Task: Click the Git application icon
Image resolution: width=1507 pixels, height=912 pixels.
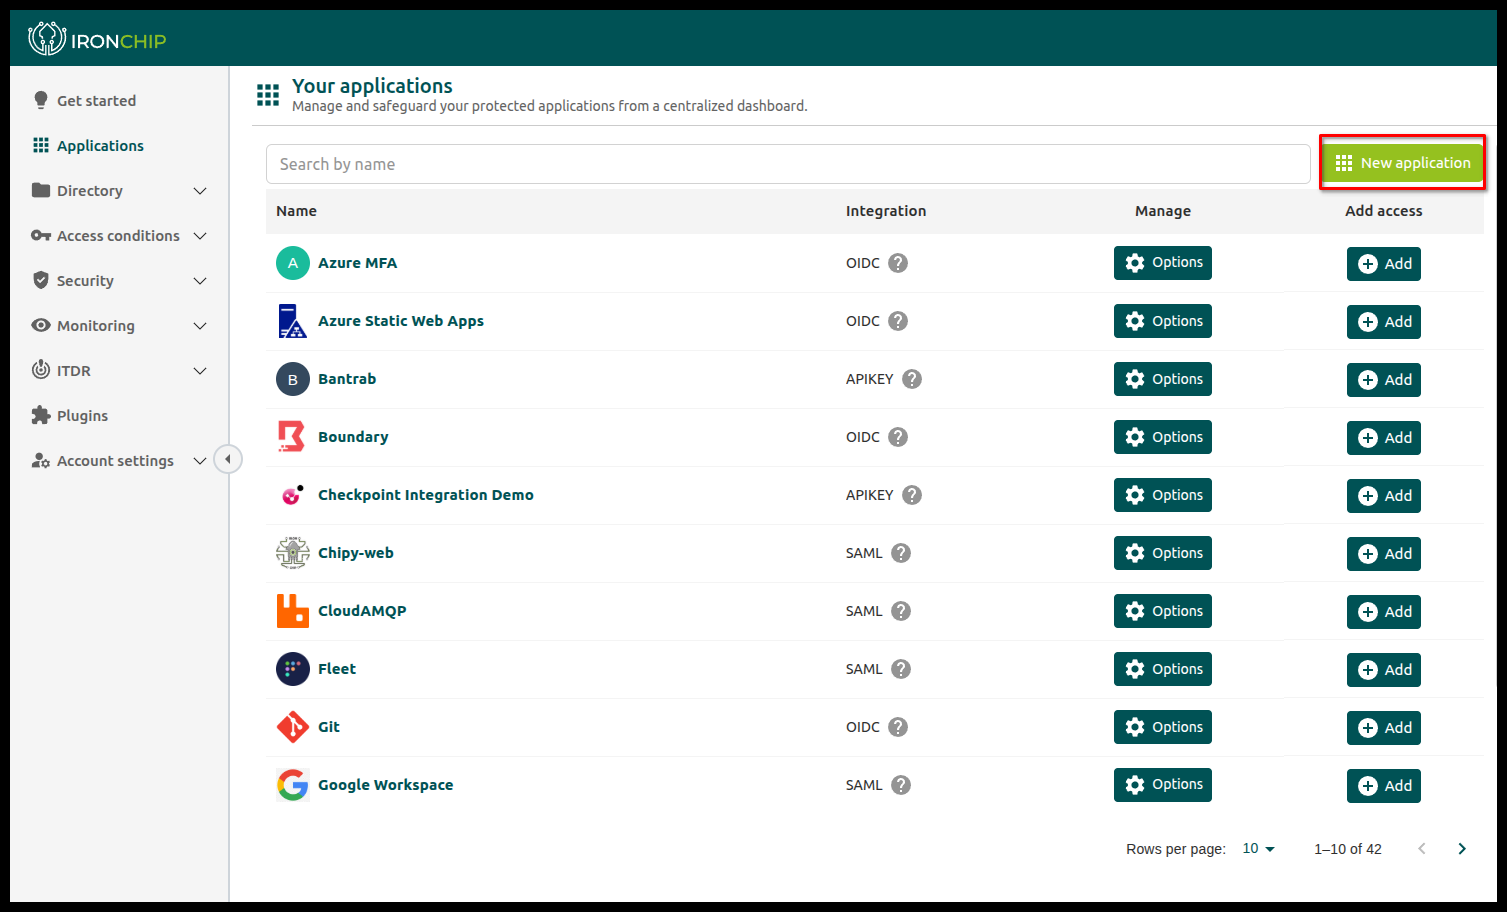Action: (x=293, y=727)
